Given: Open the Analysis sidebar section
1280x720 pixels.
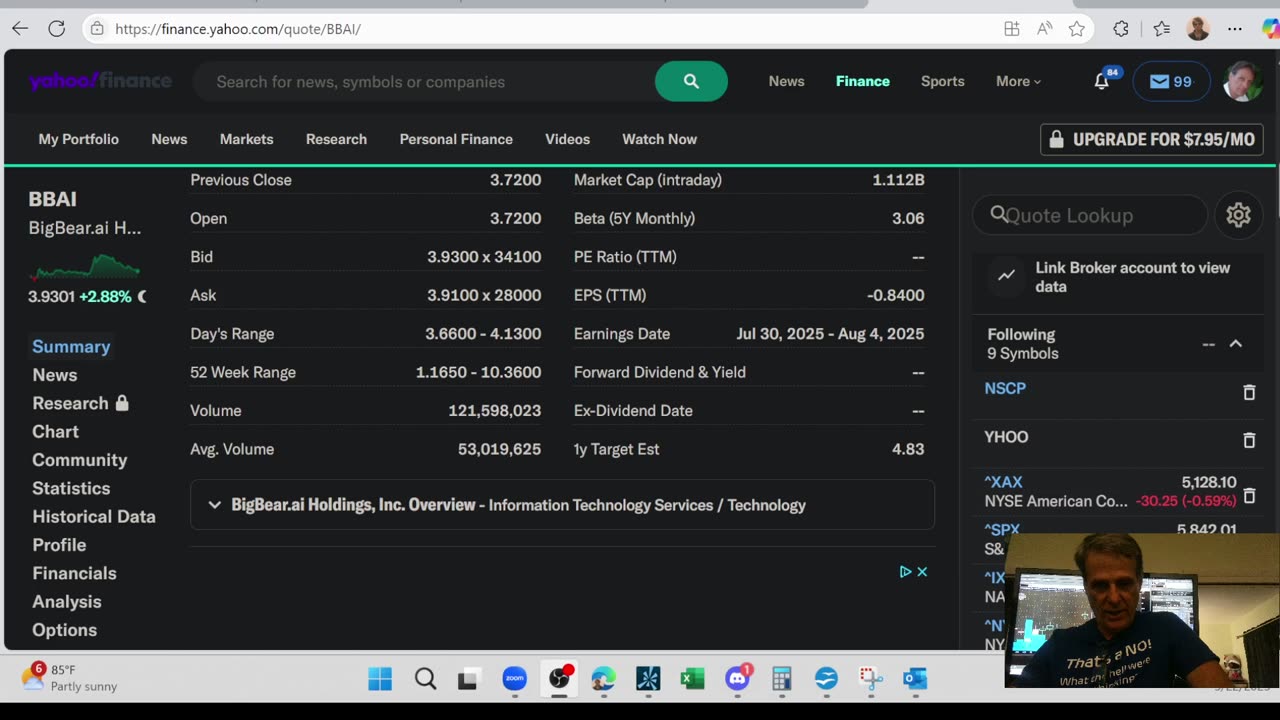Looking at the screenshot, I should coord(66,602).
